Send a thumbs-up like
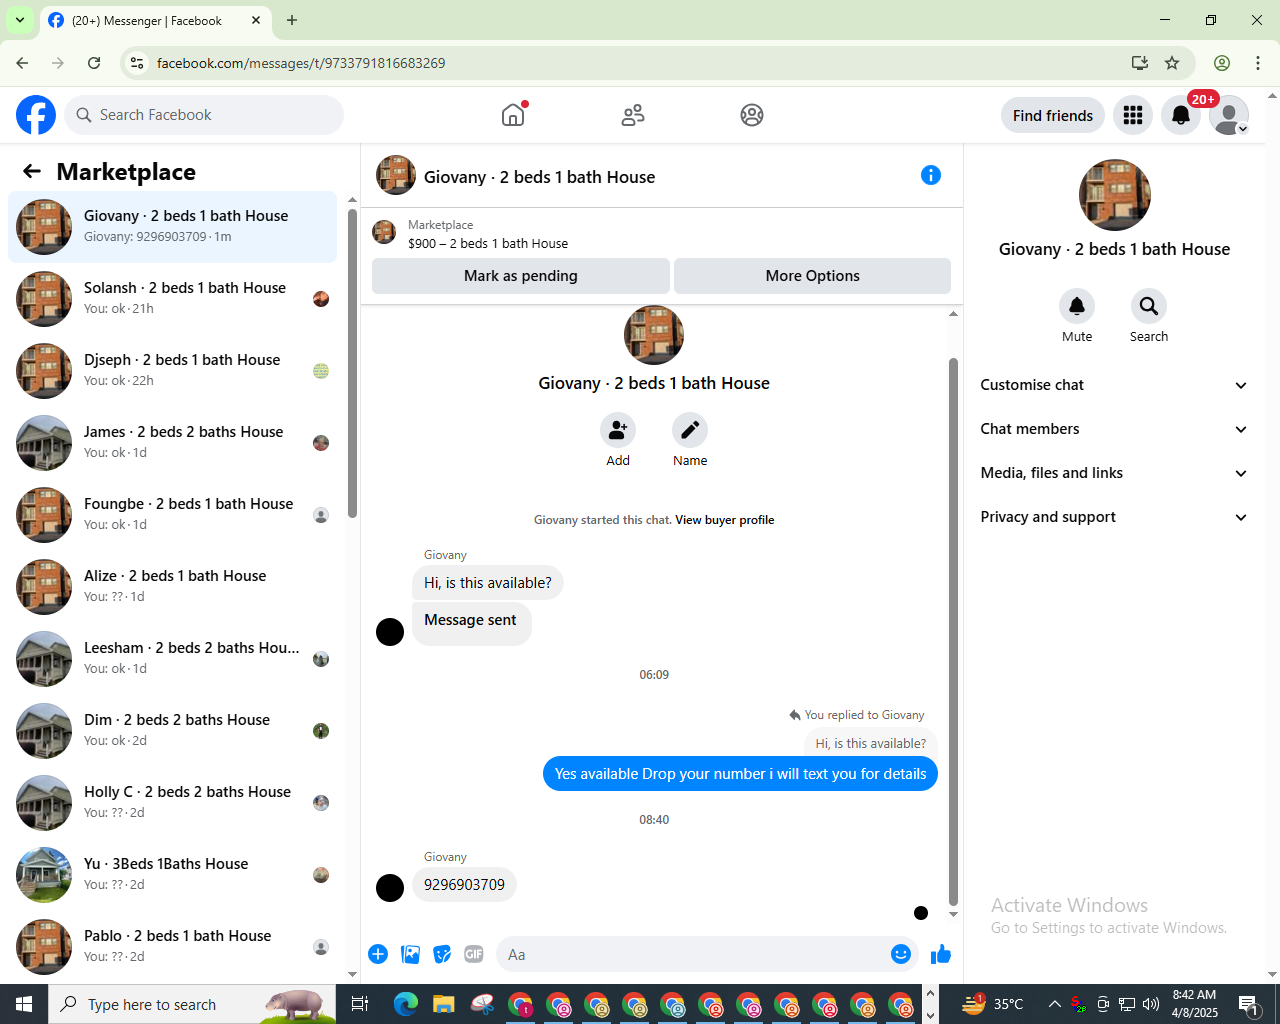 941,954
